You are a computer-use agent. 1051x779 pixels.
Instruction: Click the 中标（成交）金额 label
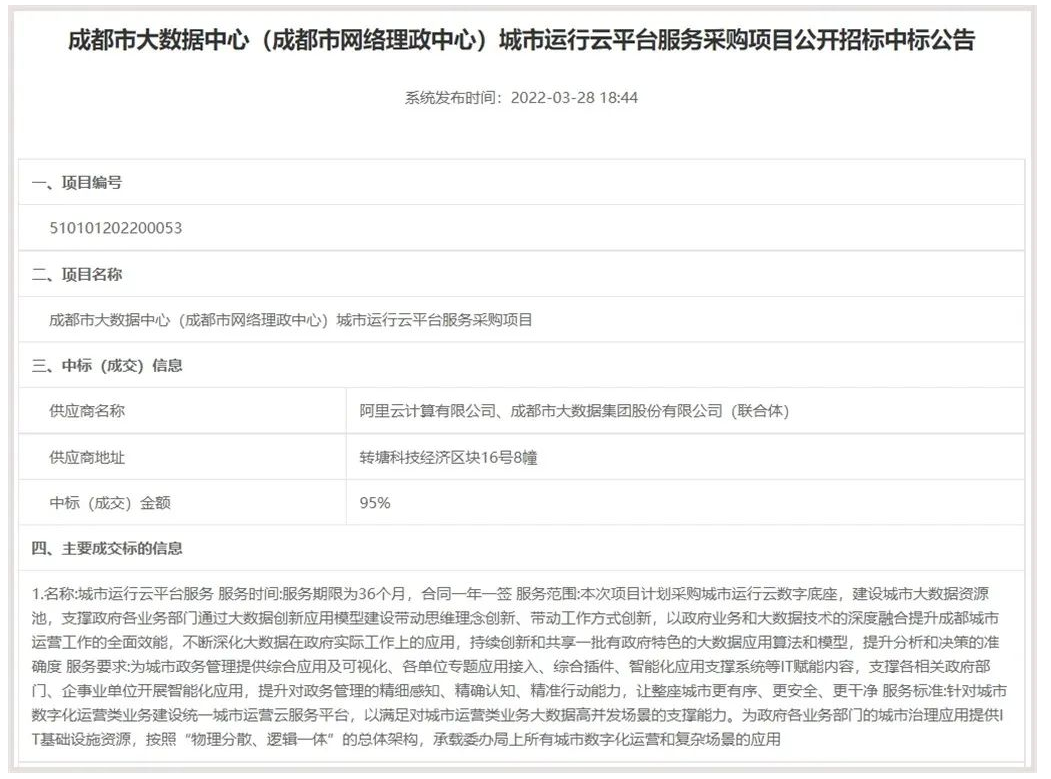(x=110, y=499)
